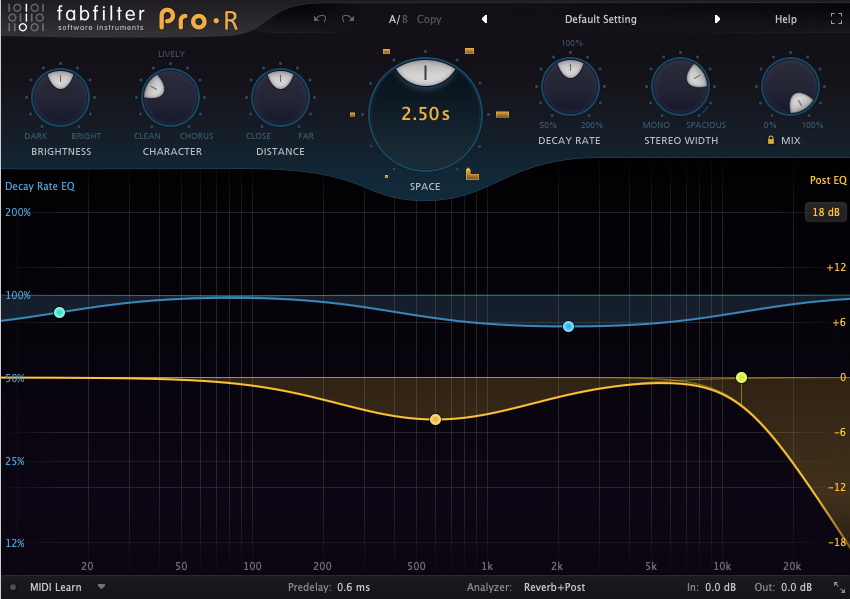The image size is (850, 599).
Task: Click the Decay Rate EQ label
Action: tap(40, 186)
